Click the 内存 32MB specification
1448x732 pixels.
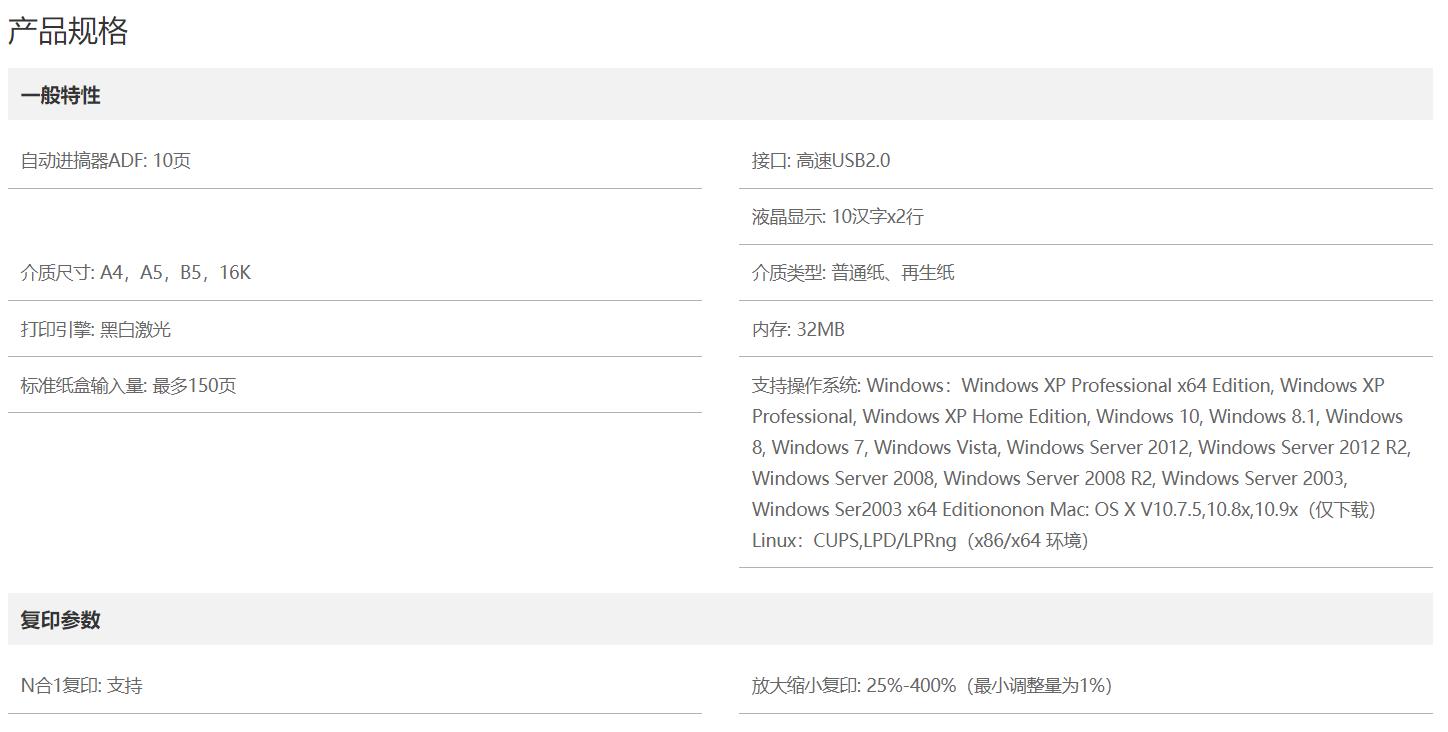coord(797,330)
